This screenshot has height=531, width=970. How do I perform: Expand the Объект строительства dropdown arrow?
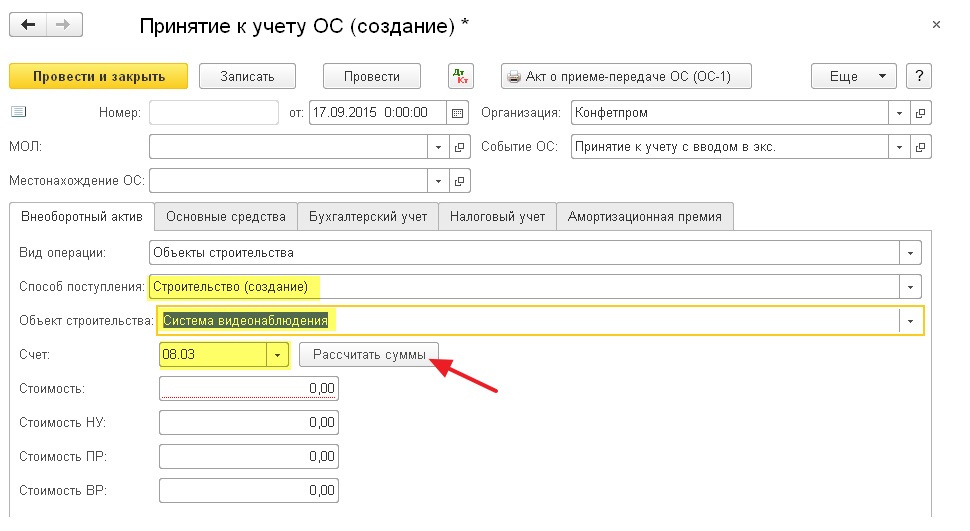pos(910,321)
